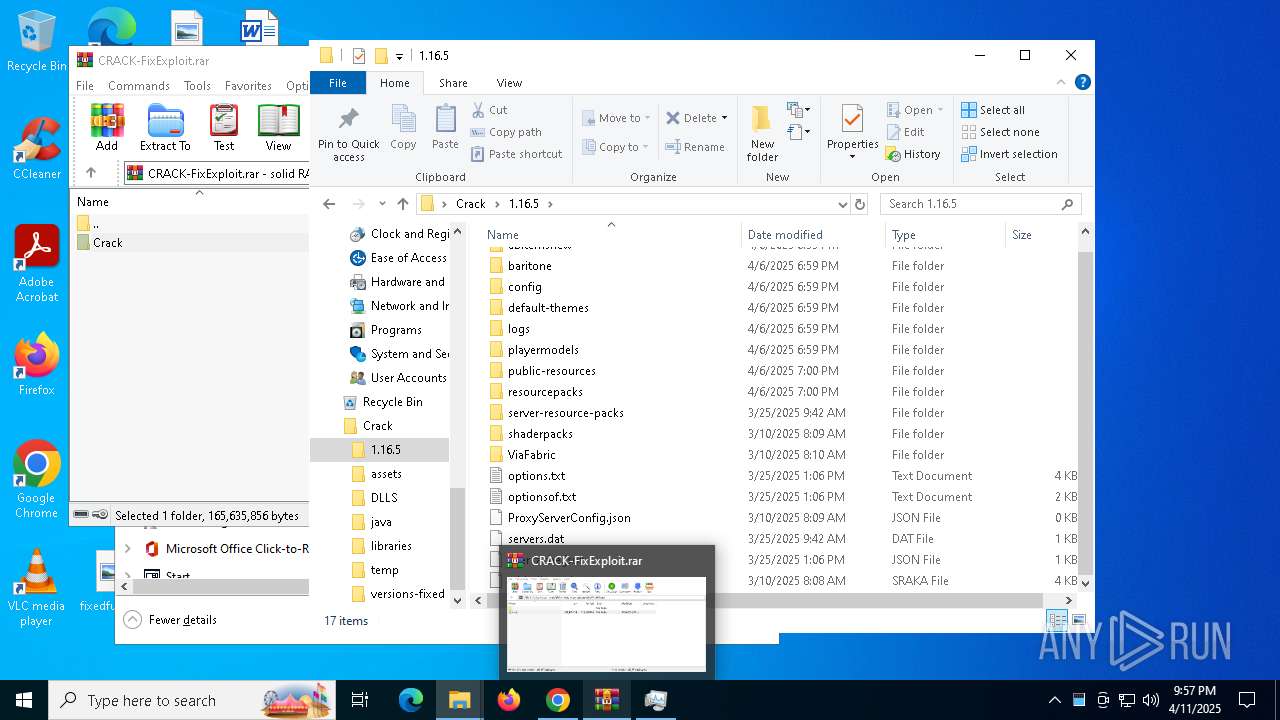Switch to details view in Explorer status bar

tap(1057, 621)
